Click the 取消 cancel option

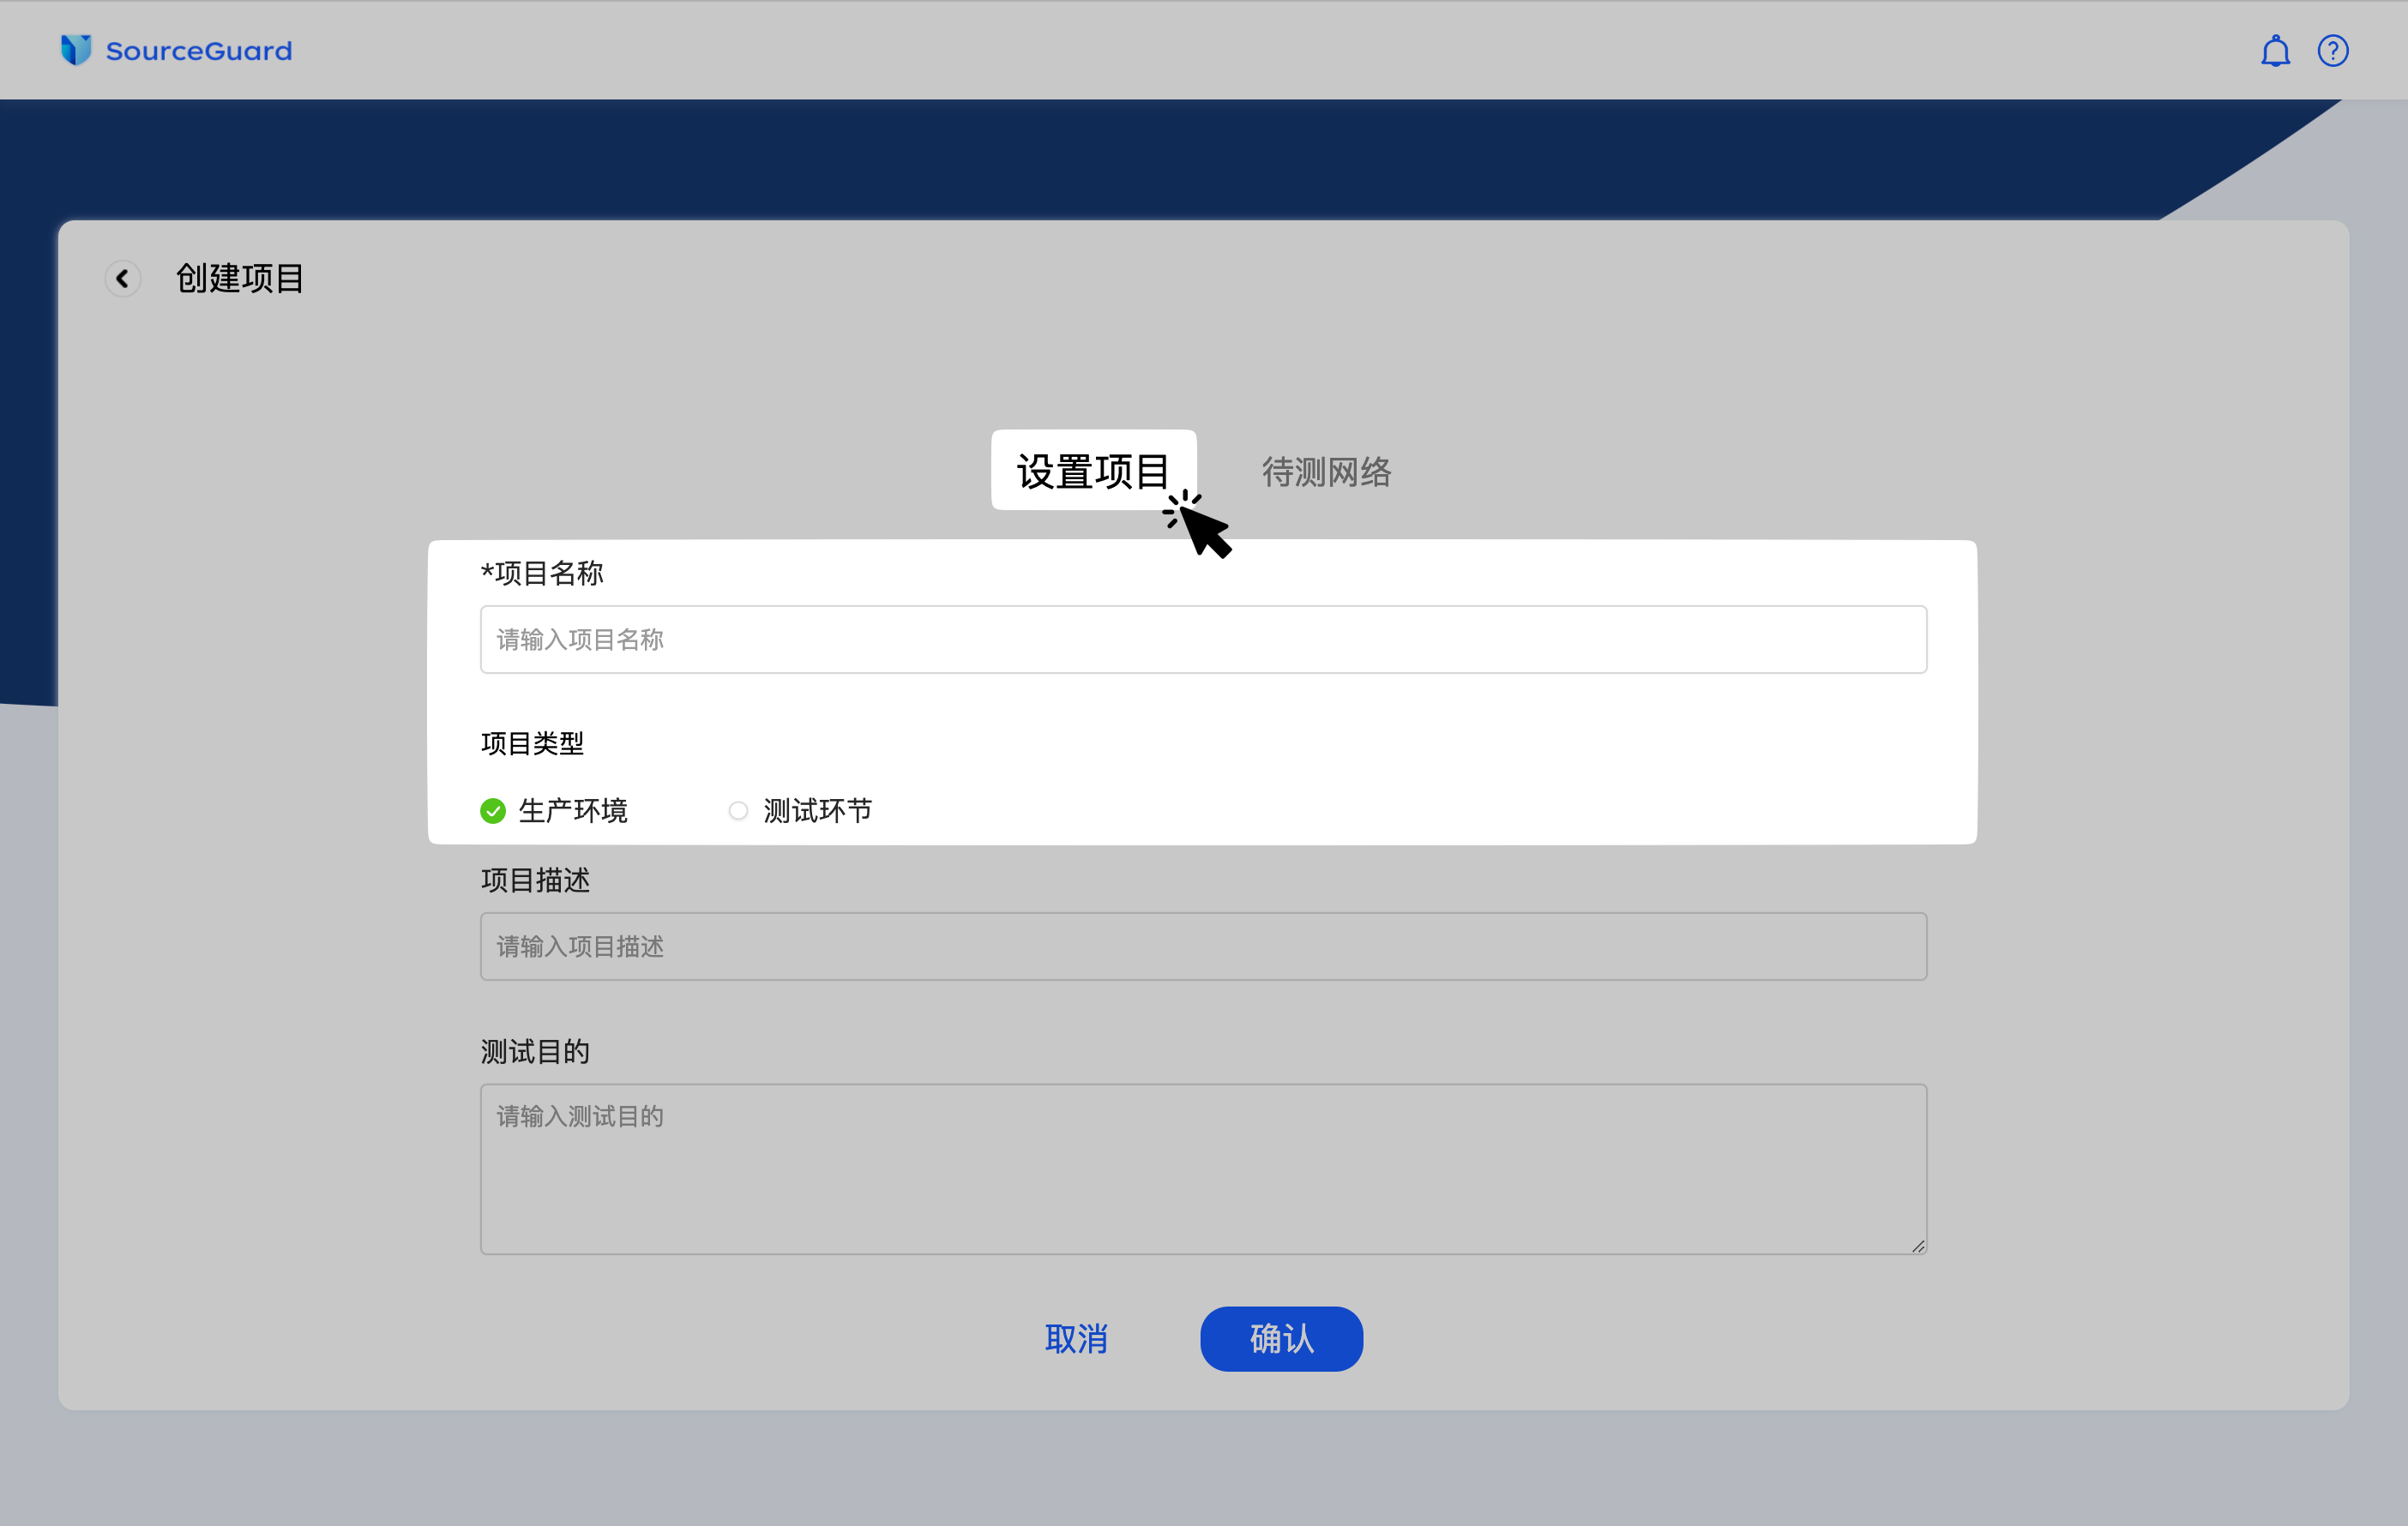click(x=1077, y=1339)
